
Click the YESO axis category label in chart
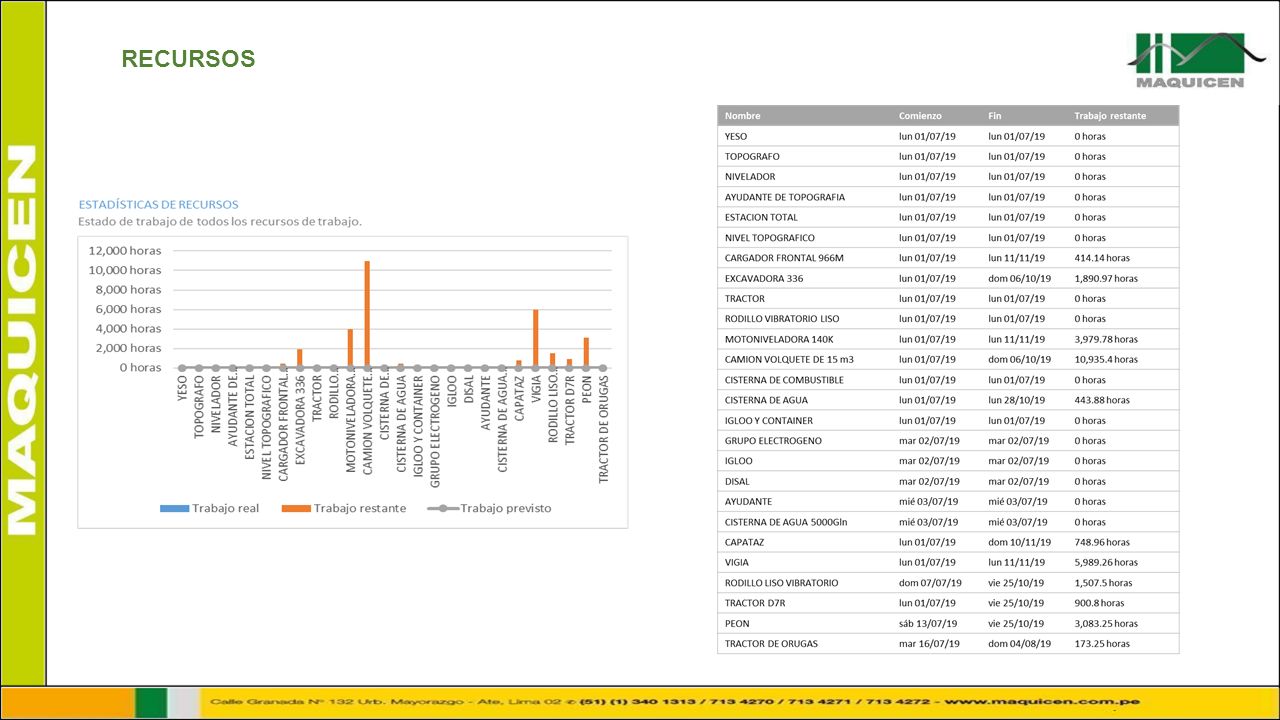(181, 389)
